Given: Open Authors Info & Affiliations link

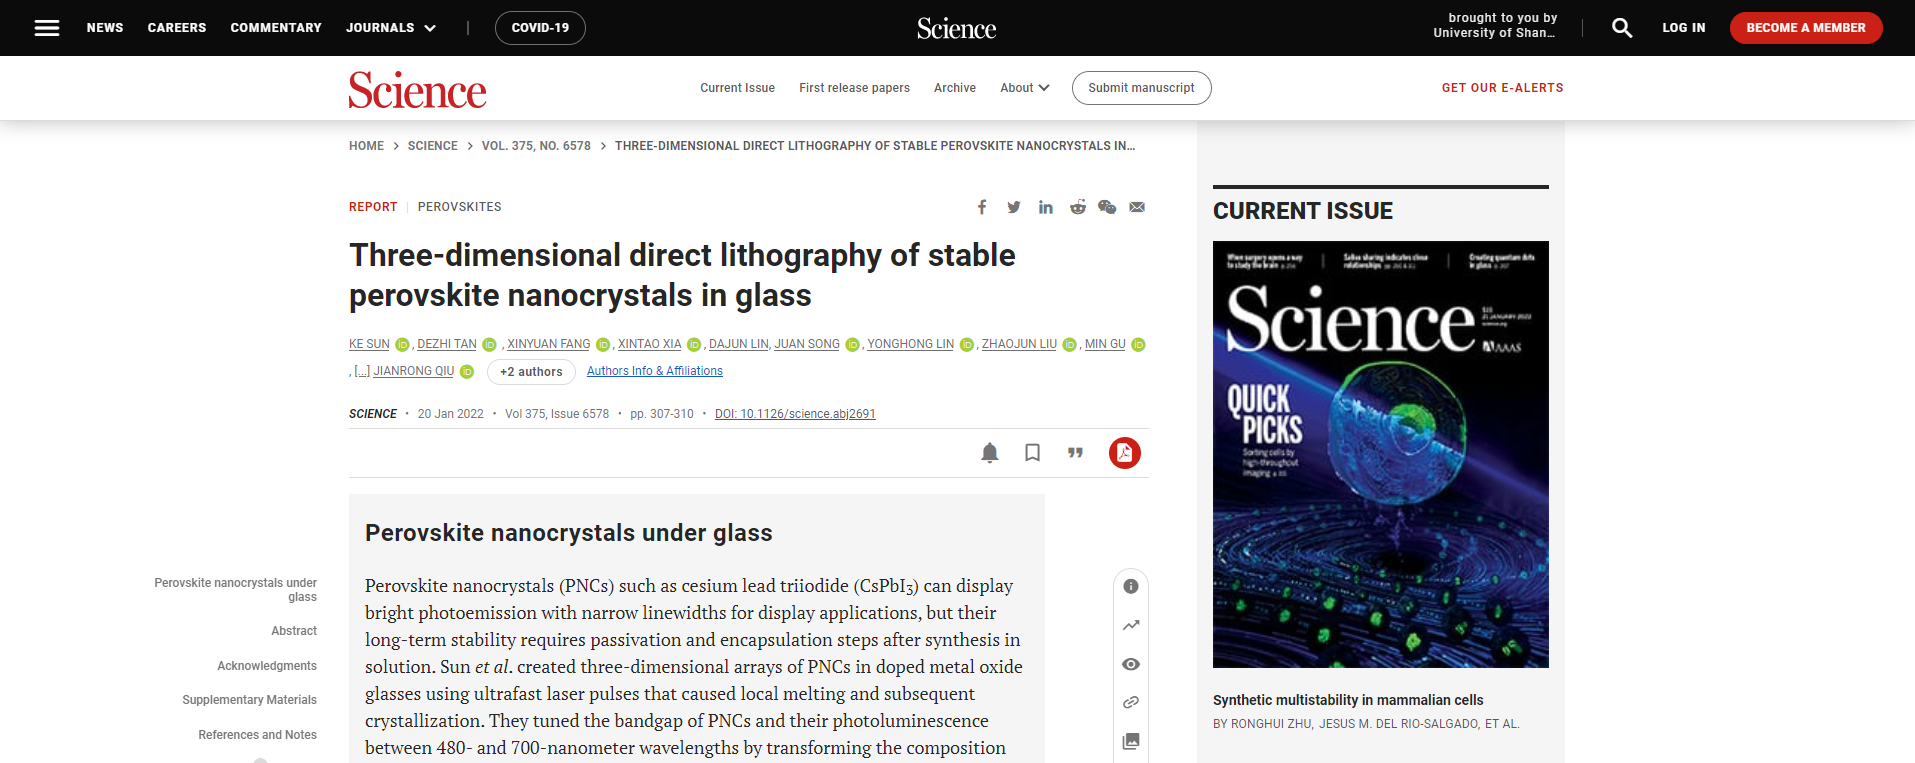Looking at the screenshot, I should (655, 371).
